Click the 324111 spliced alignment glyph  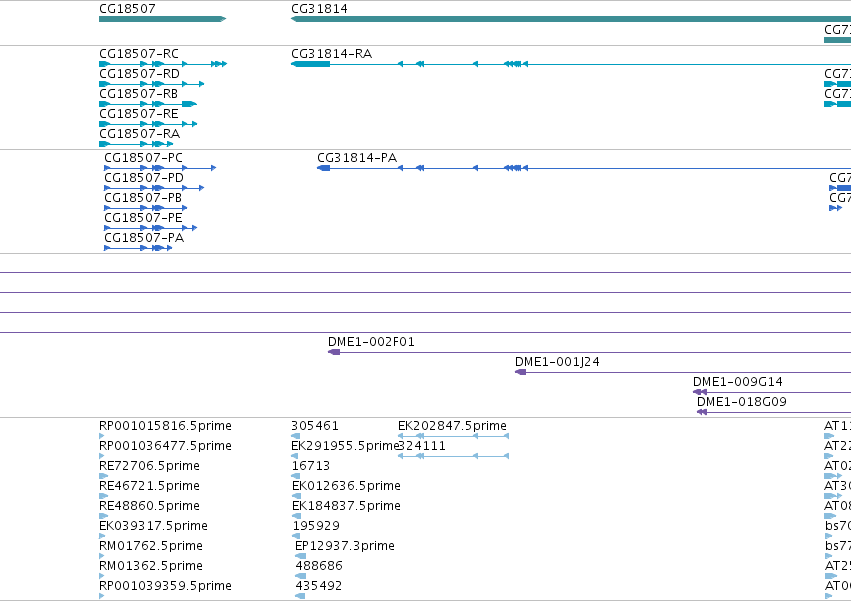(453, 456)
